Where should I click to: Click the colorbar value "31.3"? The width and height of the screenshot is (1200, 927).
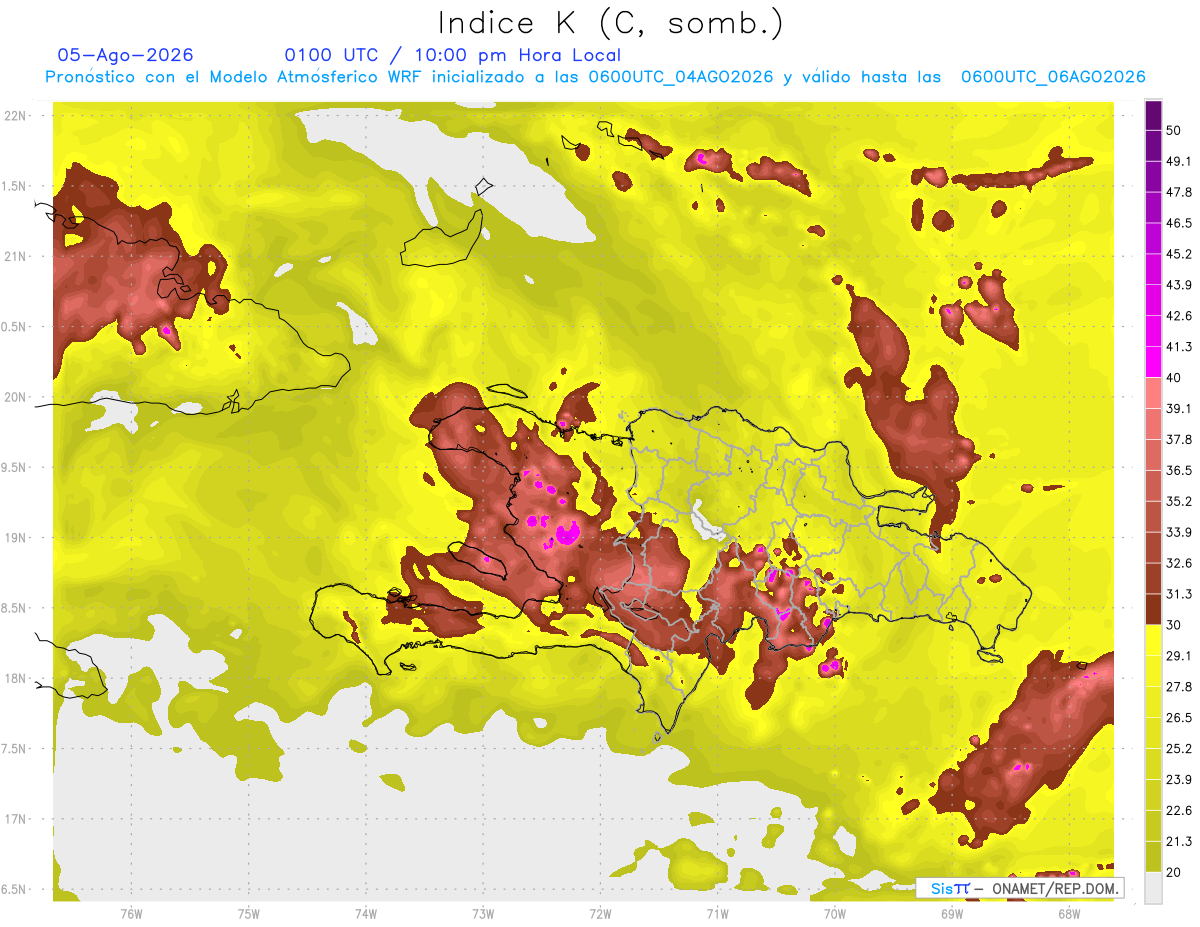click(1180, 594)
